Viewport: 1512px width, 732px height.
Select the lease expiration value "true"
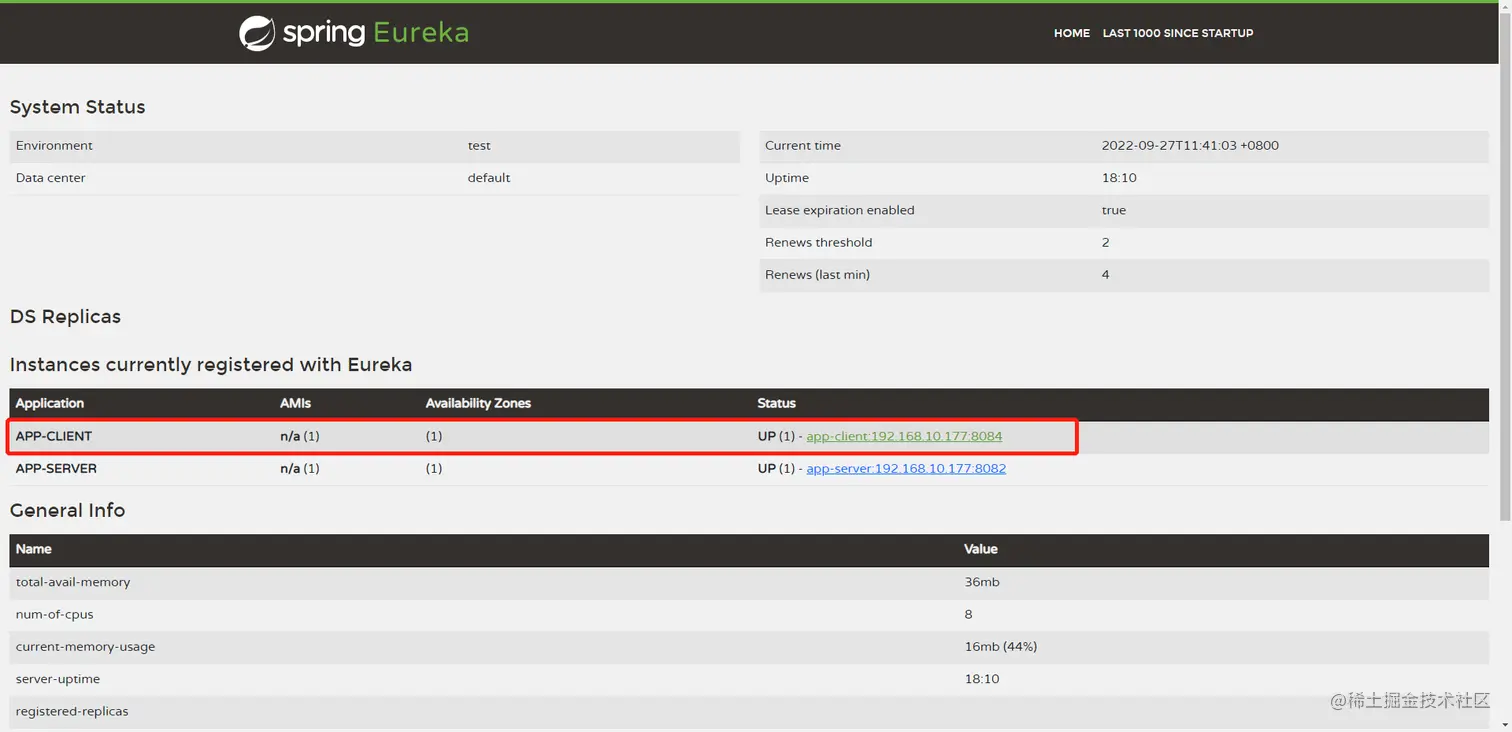pyautogui.click(x=1113, y=210)
